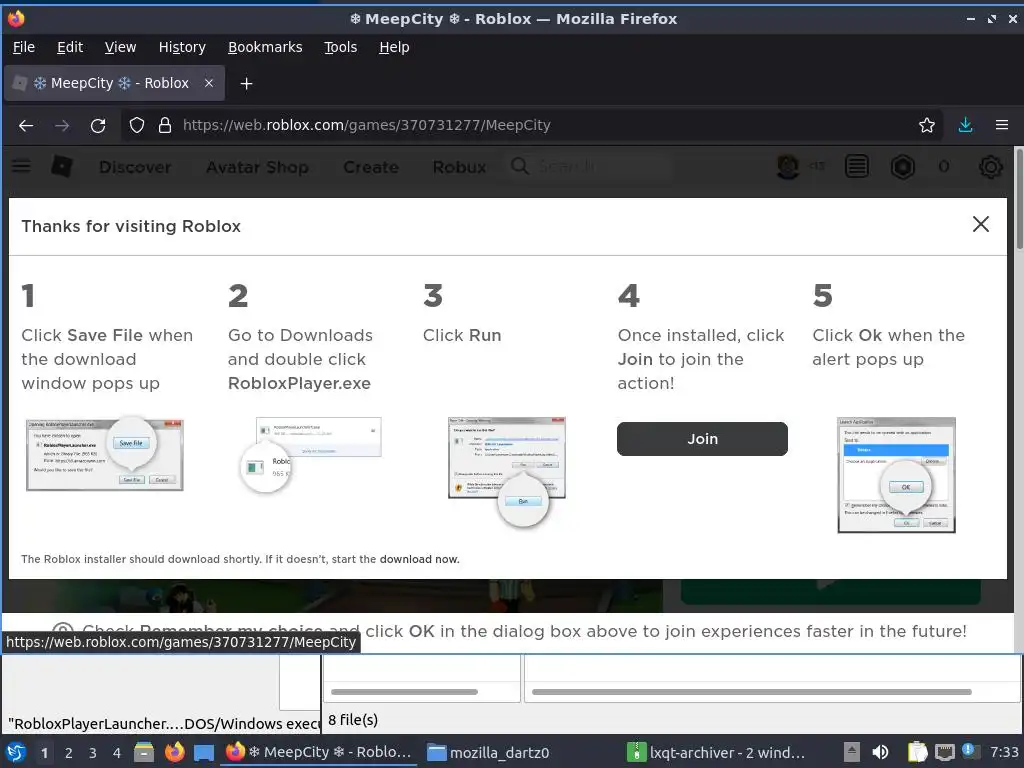Launch Firefox from the quick-launch icon
This screenshot has height=768, width=1024.
coord(174,752)
